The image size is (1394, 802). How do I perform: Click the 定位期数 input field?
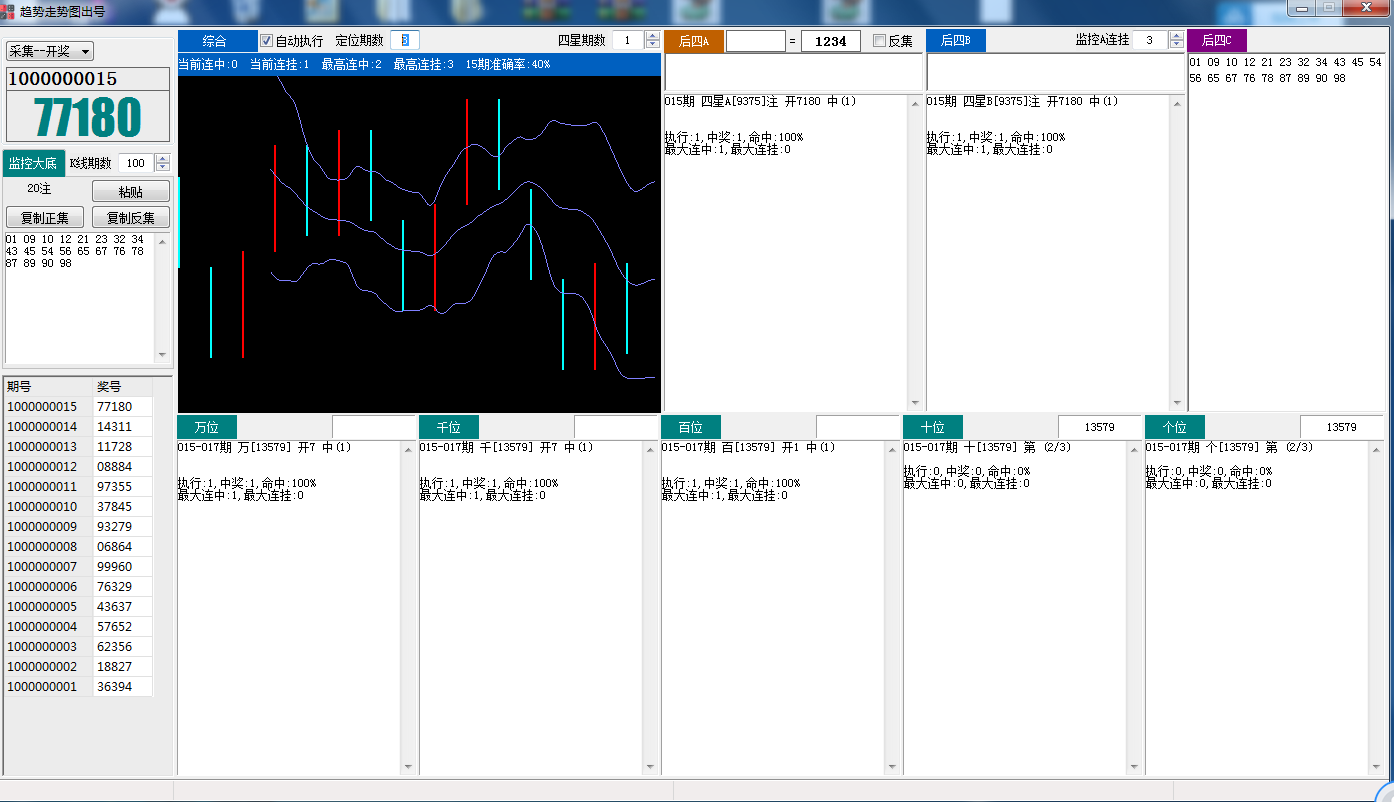[405, 40]
